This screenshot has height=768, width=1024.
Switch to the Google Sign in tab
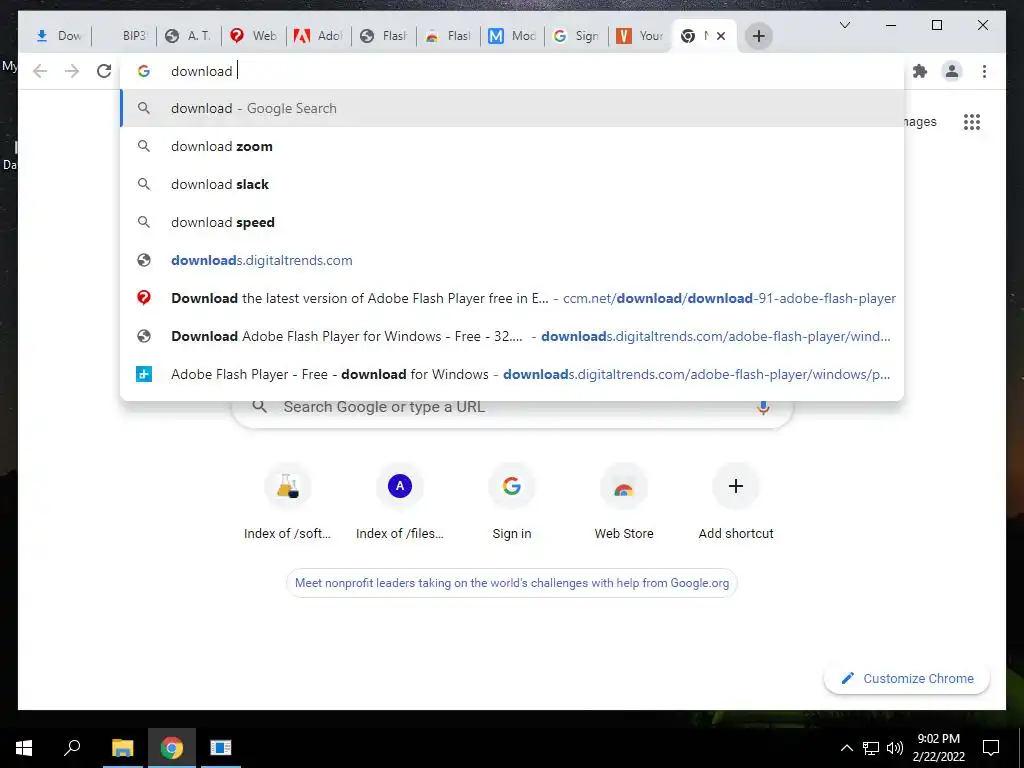577,36
